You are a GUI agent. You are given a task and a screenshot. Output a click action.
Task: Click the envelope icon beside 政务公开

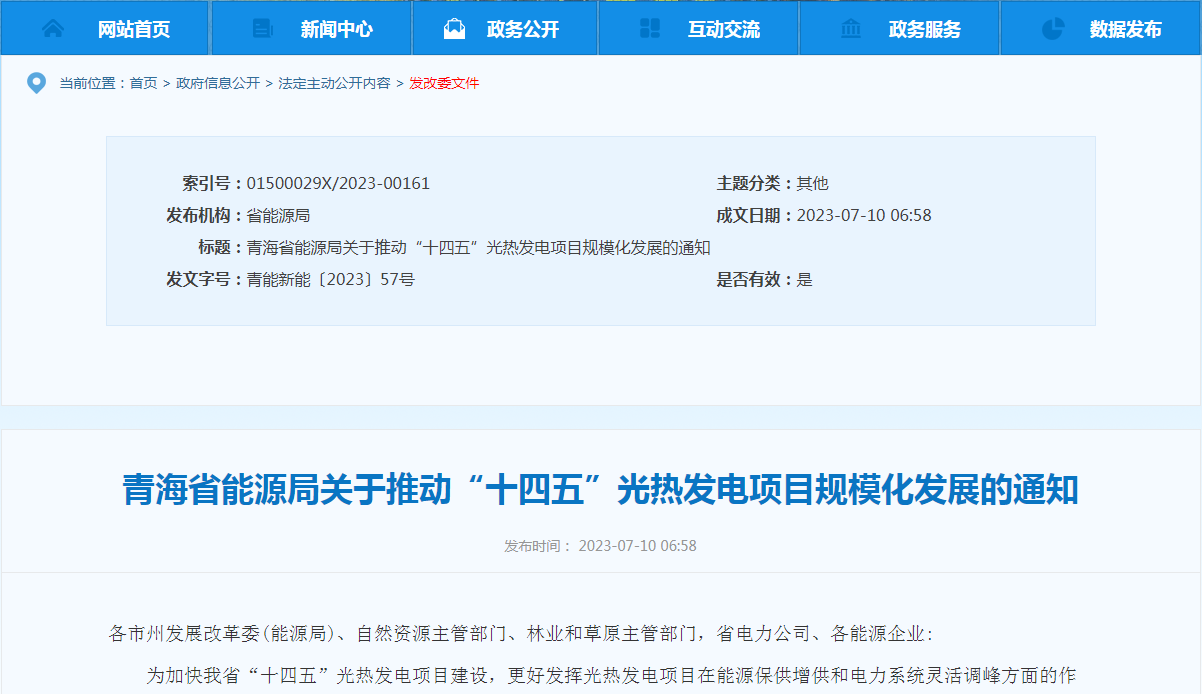455,29
